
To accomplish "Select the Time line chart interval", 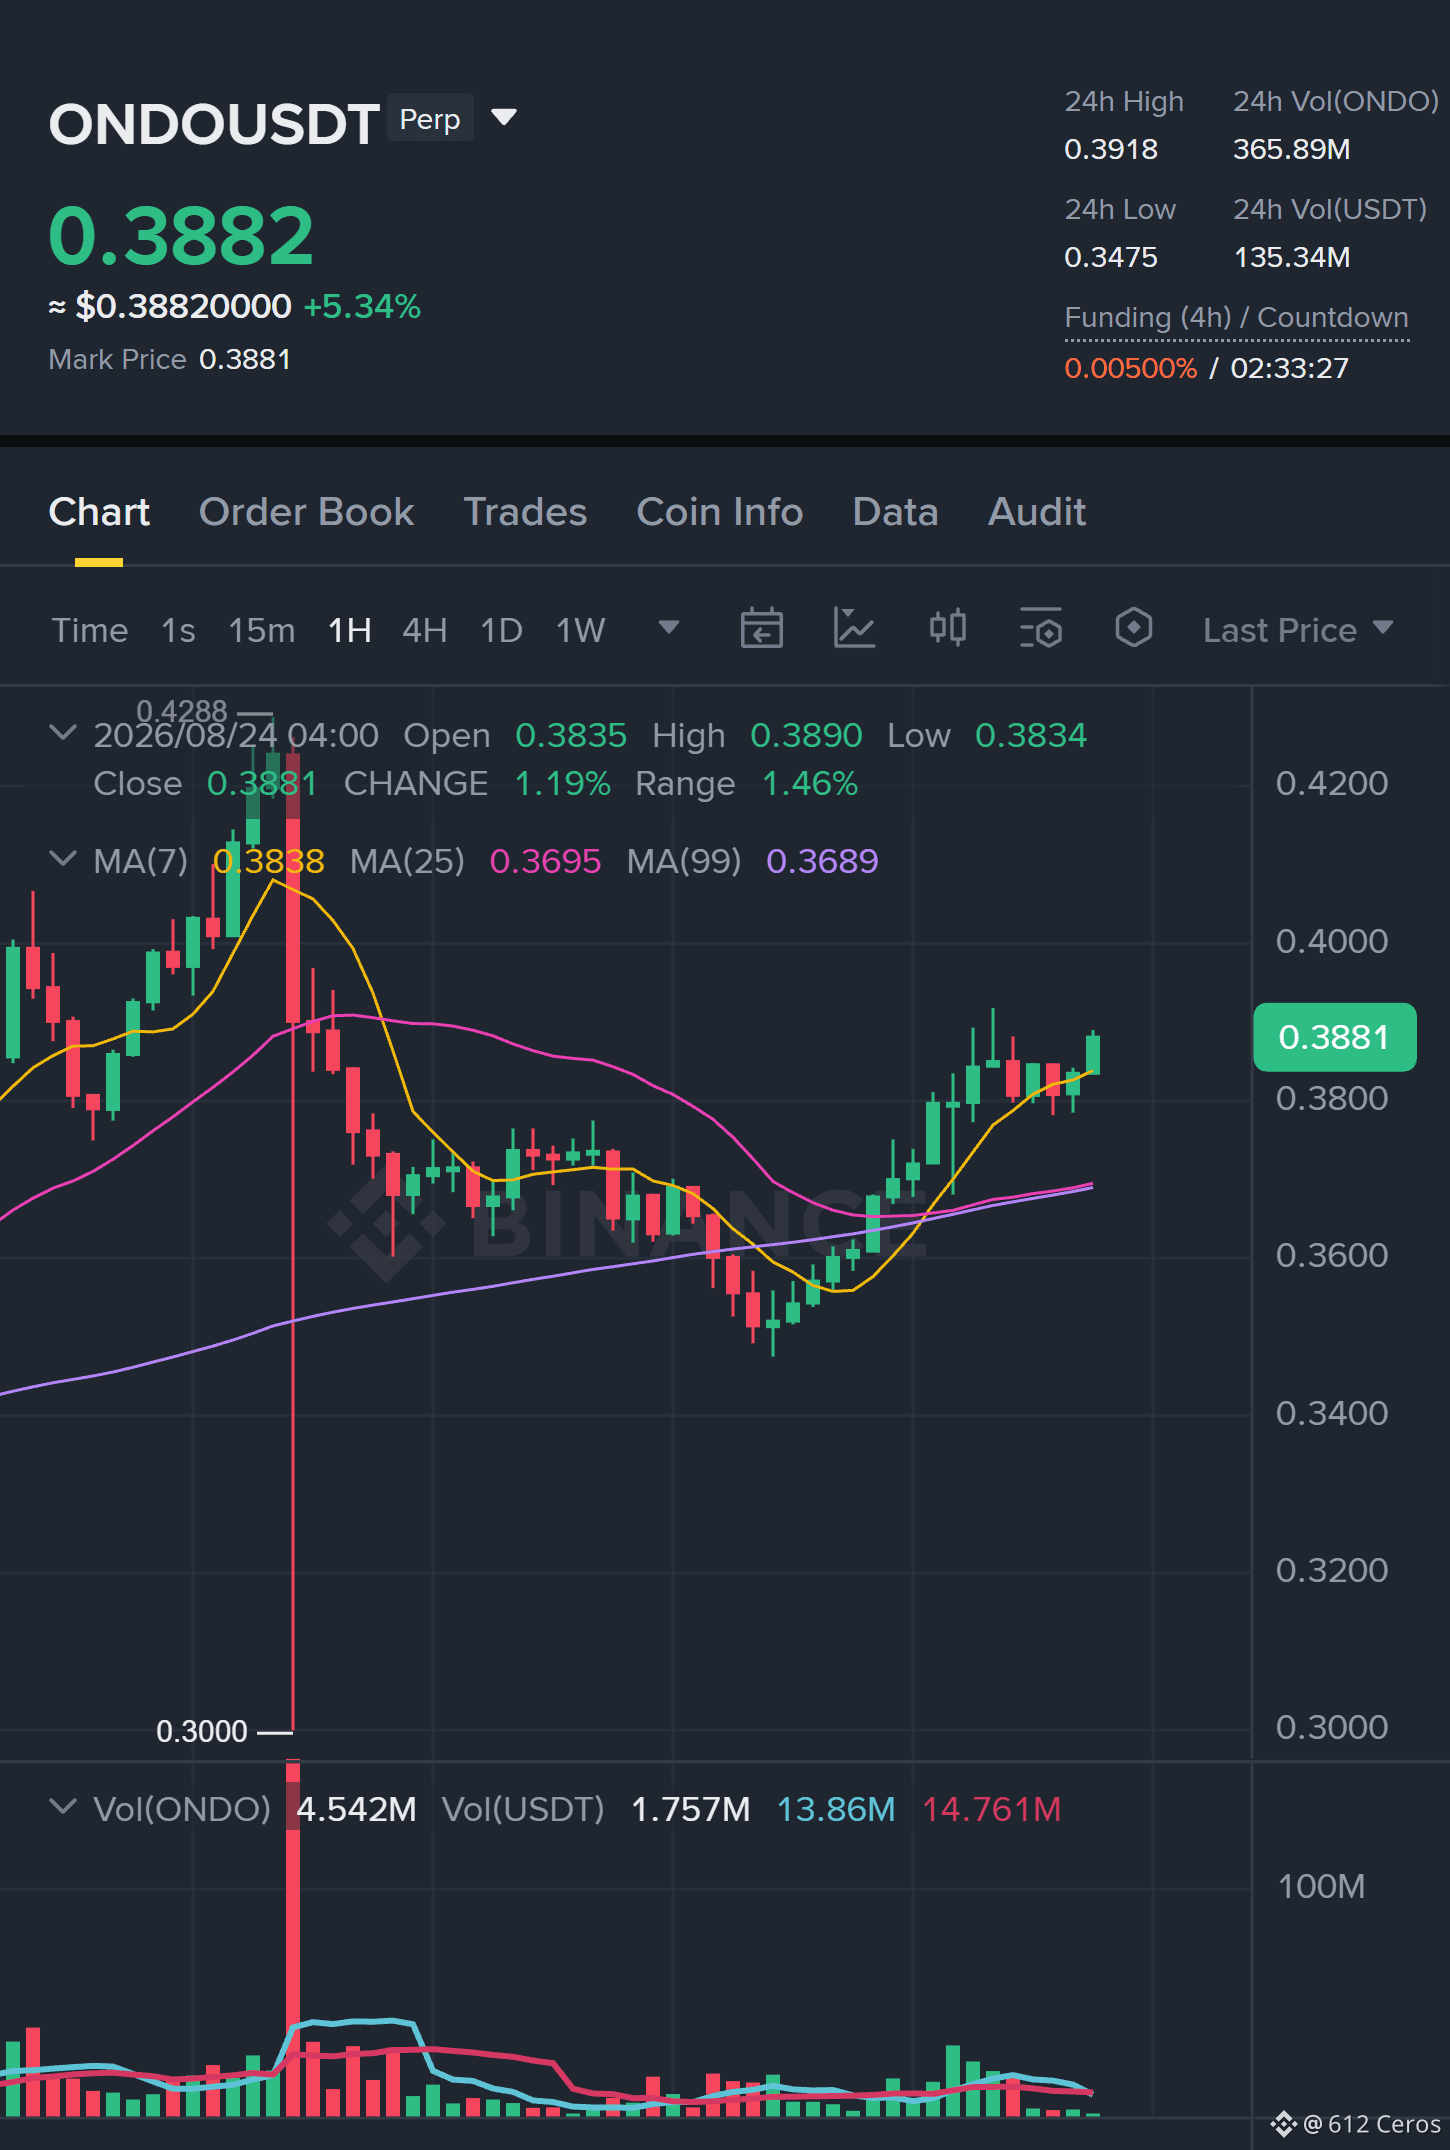I will (x=90, y=631).
